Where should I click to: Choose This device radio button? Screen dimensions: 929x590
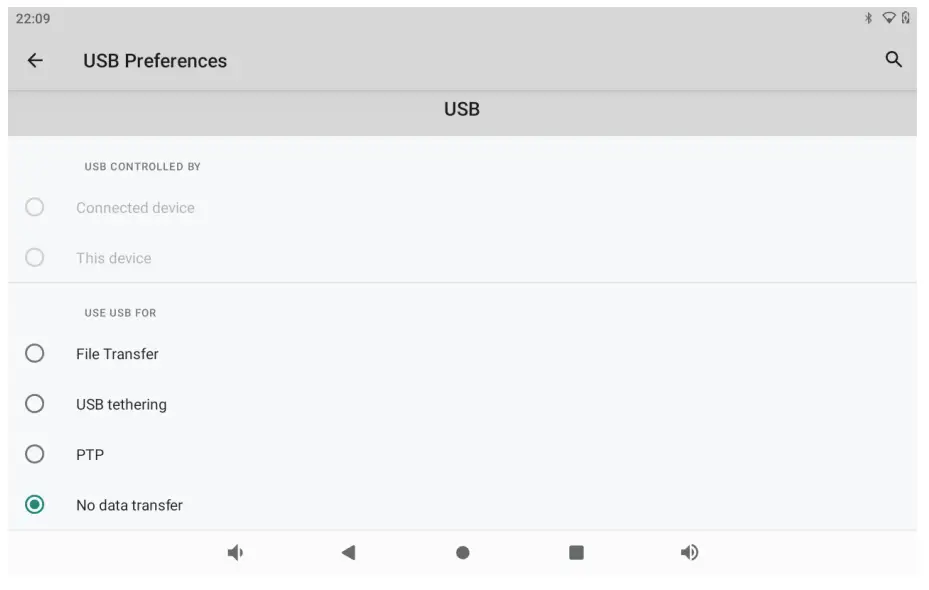[x=35, y=258]
